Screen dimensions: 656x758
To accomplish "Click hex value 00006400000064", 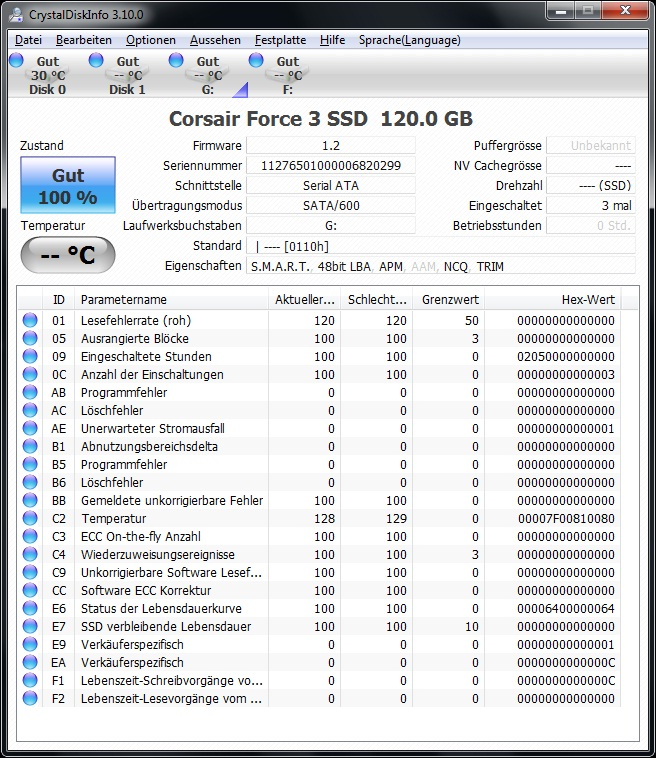I will click(566, 608).
